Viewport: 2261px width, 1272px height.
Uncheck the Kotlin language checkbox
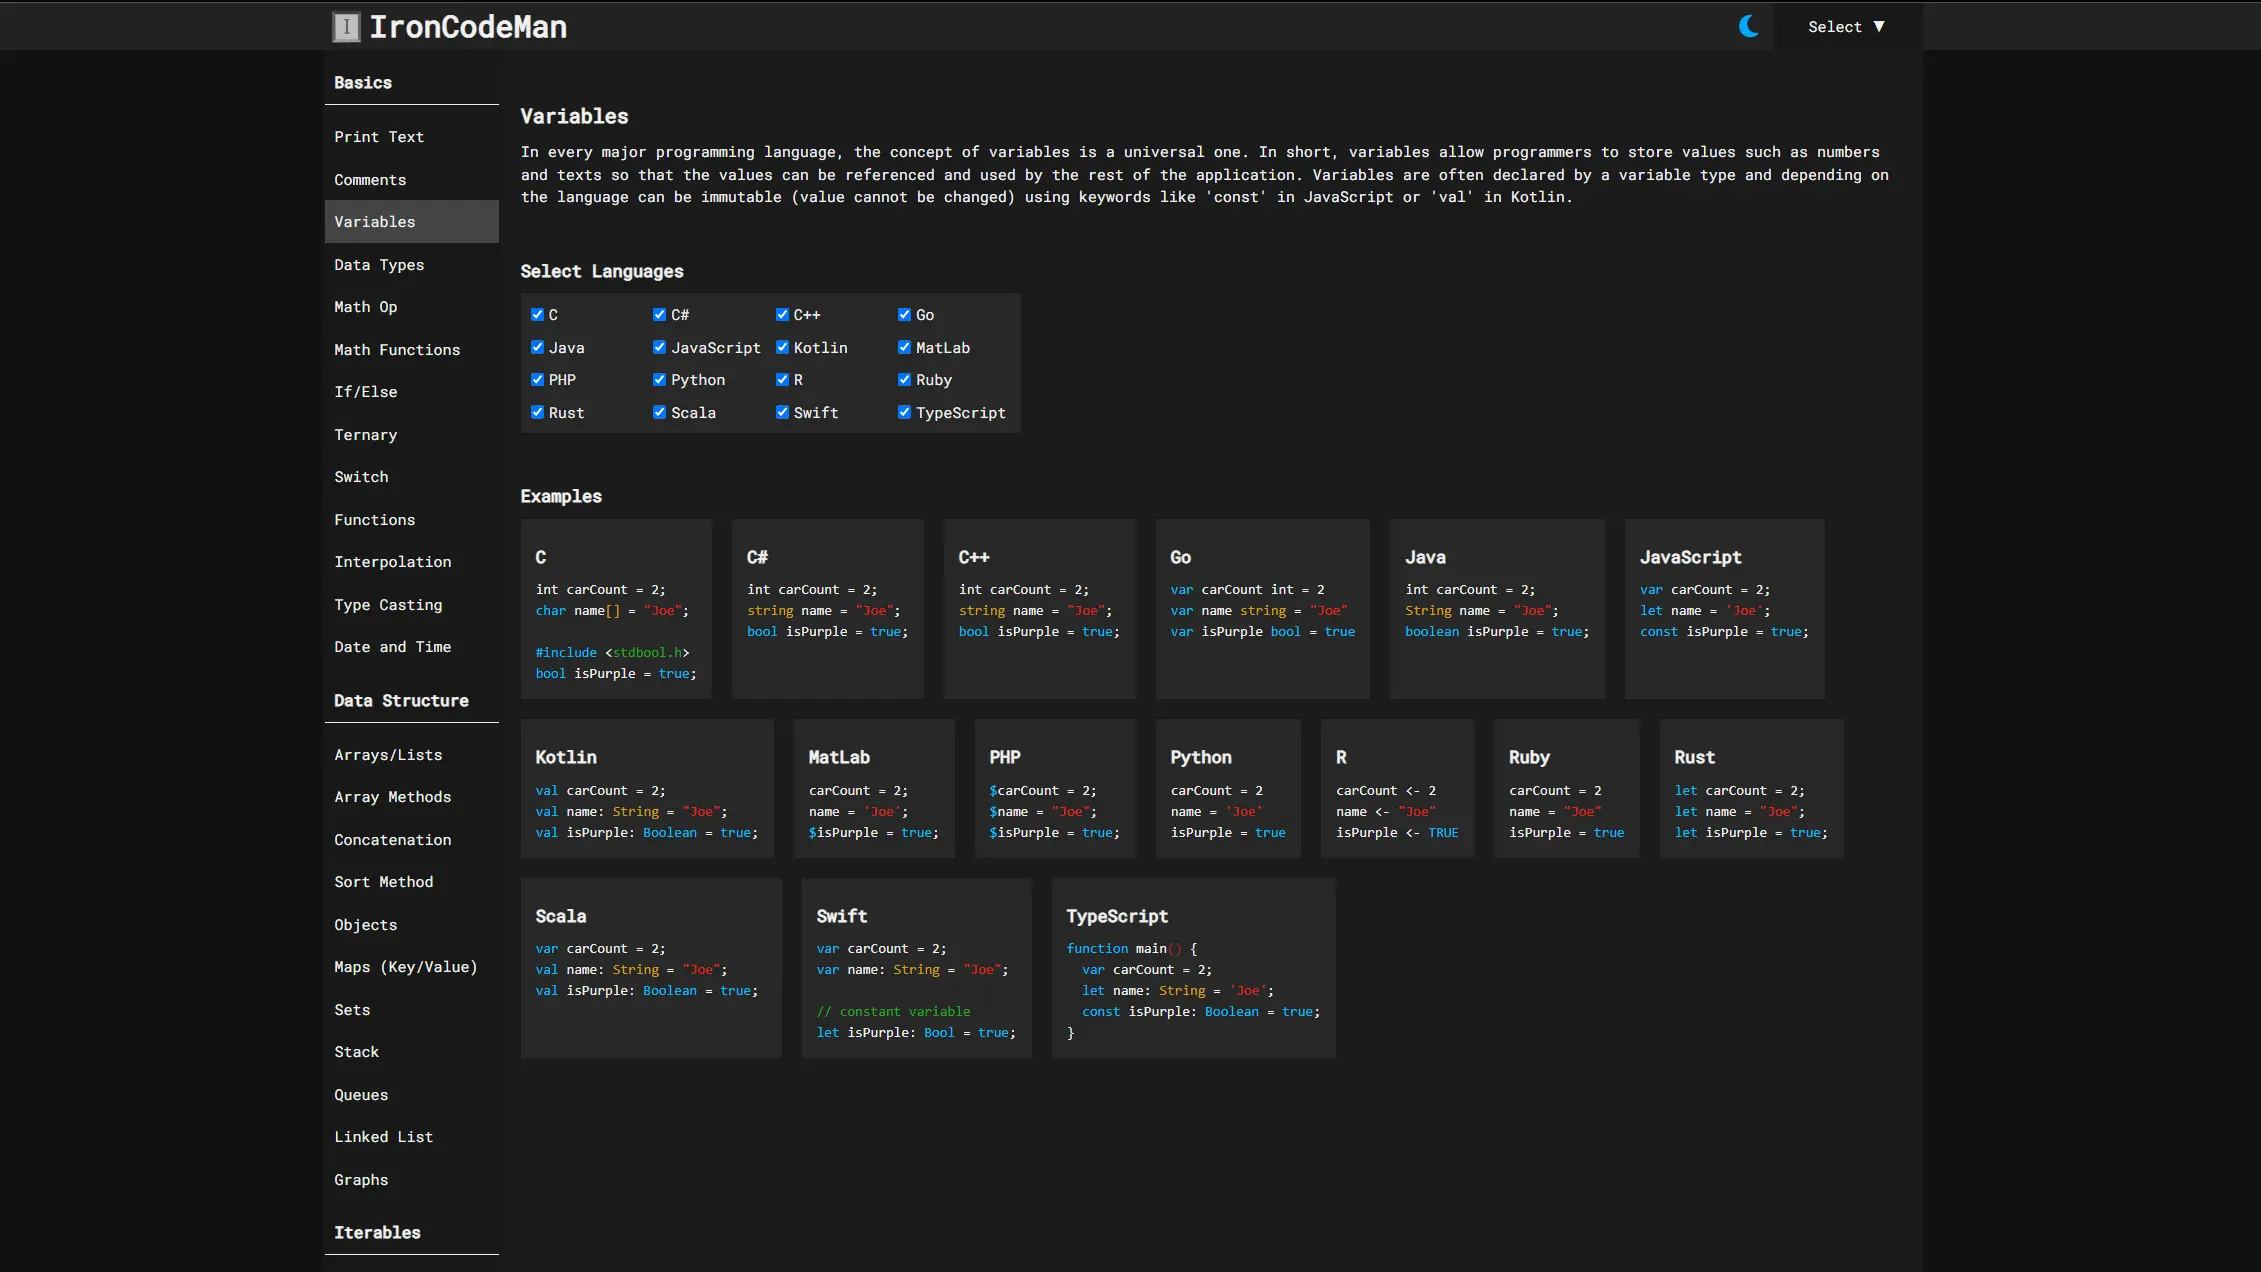pyautogui.click(x=782, y=347)
